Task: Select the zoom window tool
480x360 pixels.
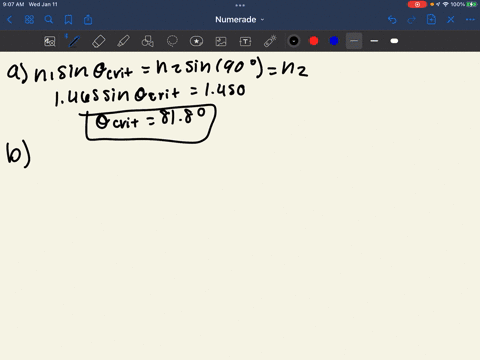Action: tap(50, 41)
